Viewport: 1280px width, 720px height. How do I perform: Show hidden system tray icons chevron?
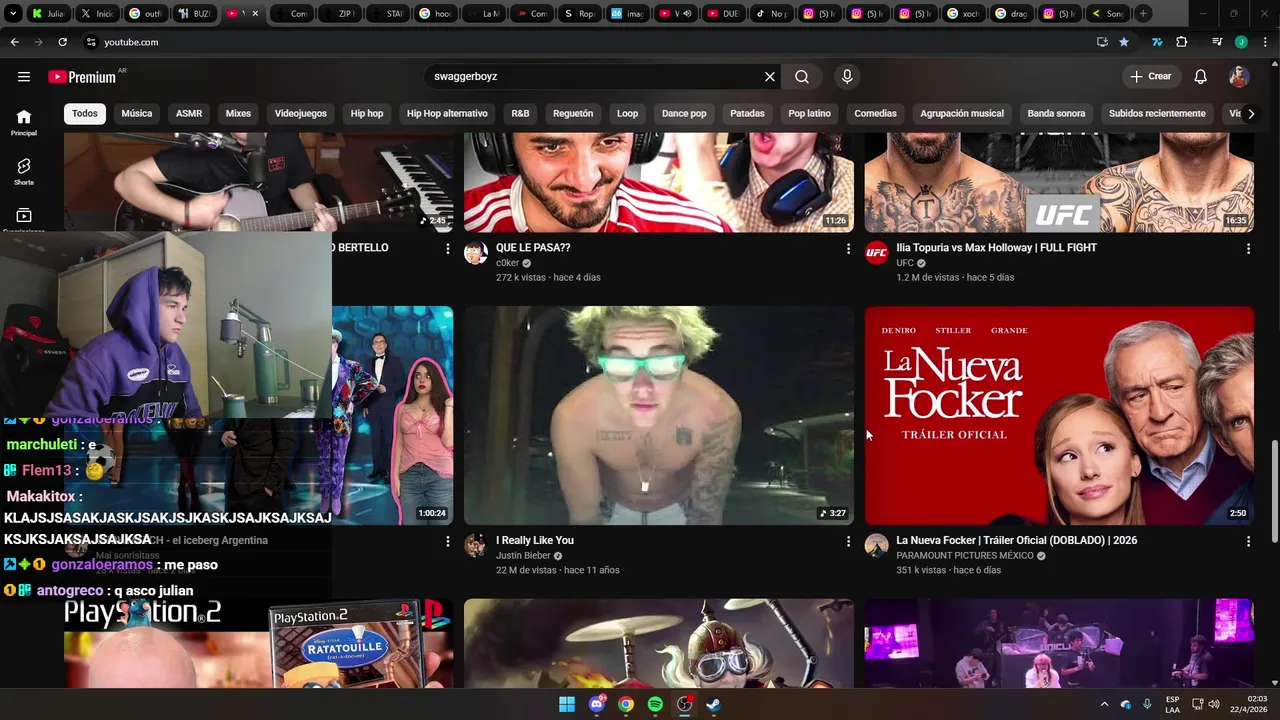1104,704
